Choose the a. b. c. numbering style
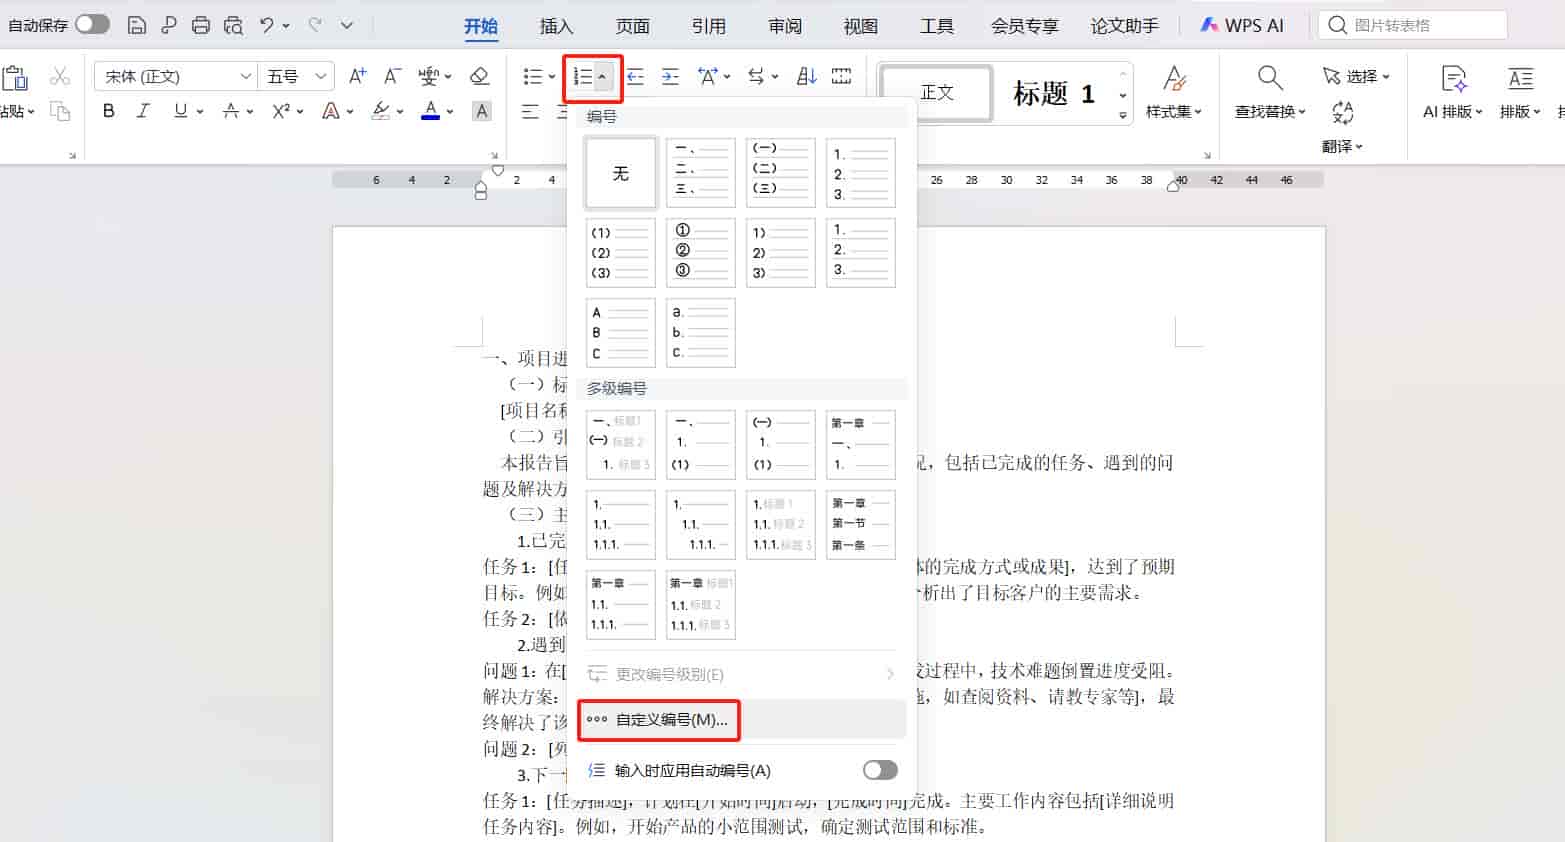Viewport: 1565px width, 842px height. pos(701,333)
